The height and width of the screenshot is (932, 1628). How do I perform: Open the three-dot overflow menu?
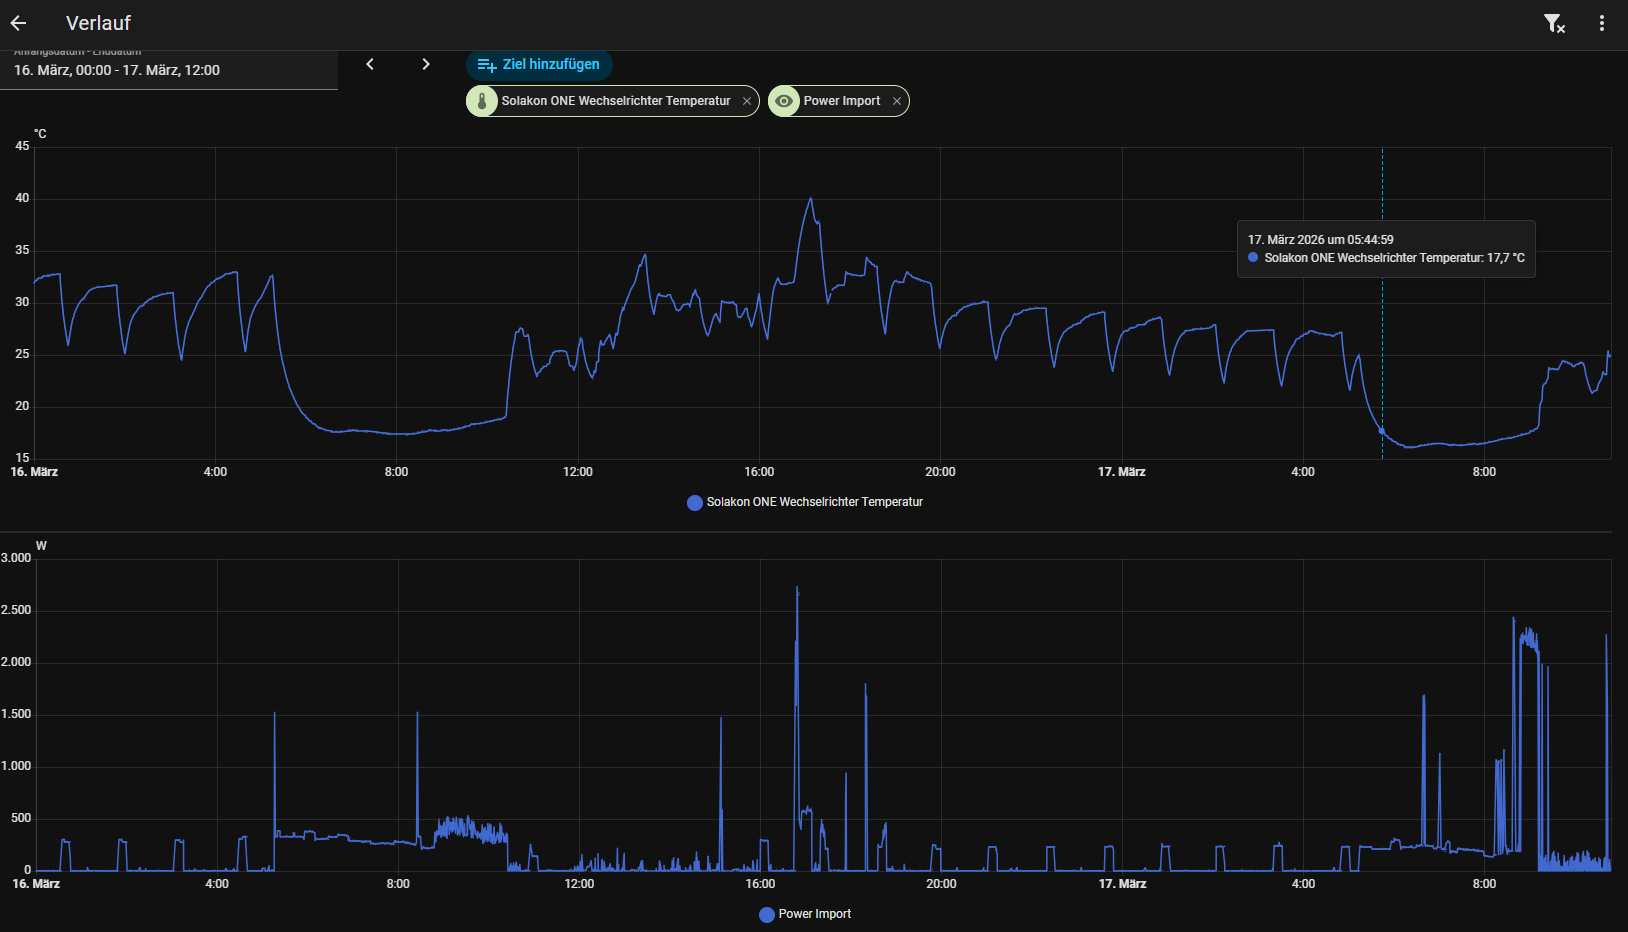(1602, 23)
